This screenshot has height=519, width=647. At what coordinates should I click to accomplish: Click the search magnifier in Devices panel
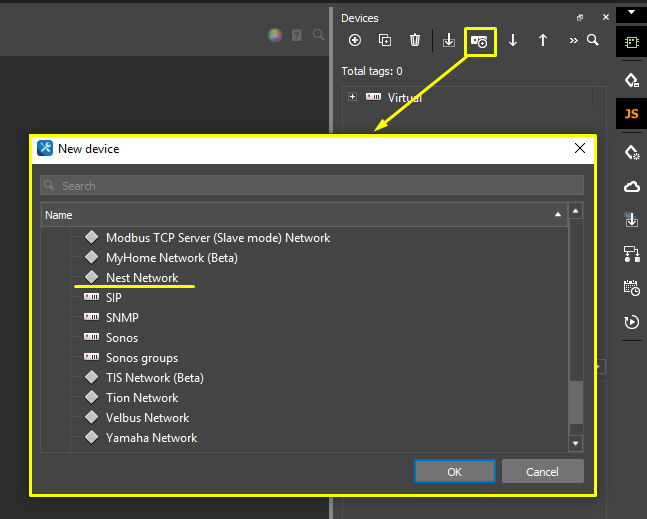[592, 41]
